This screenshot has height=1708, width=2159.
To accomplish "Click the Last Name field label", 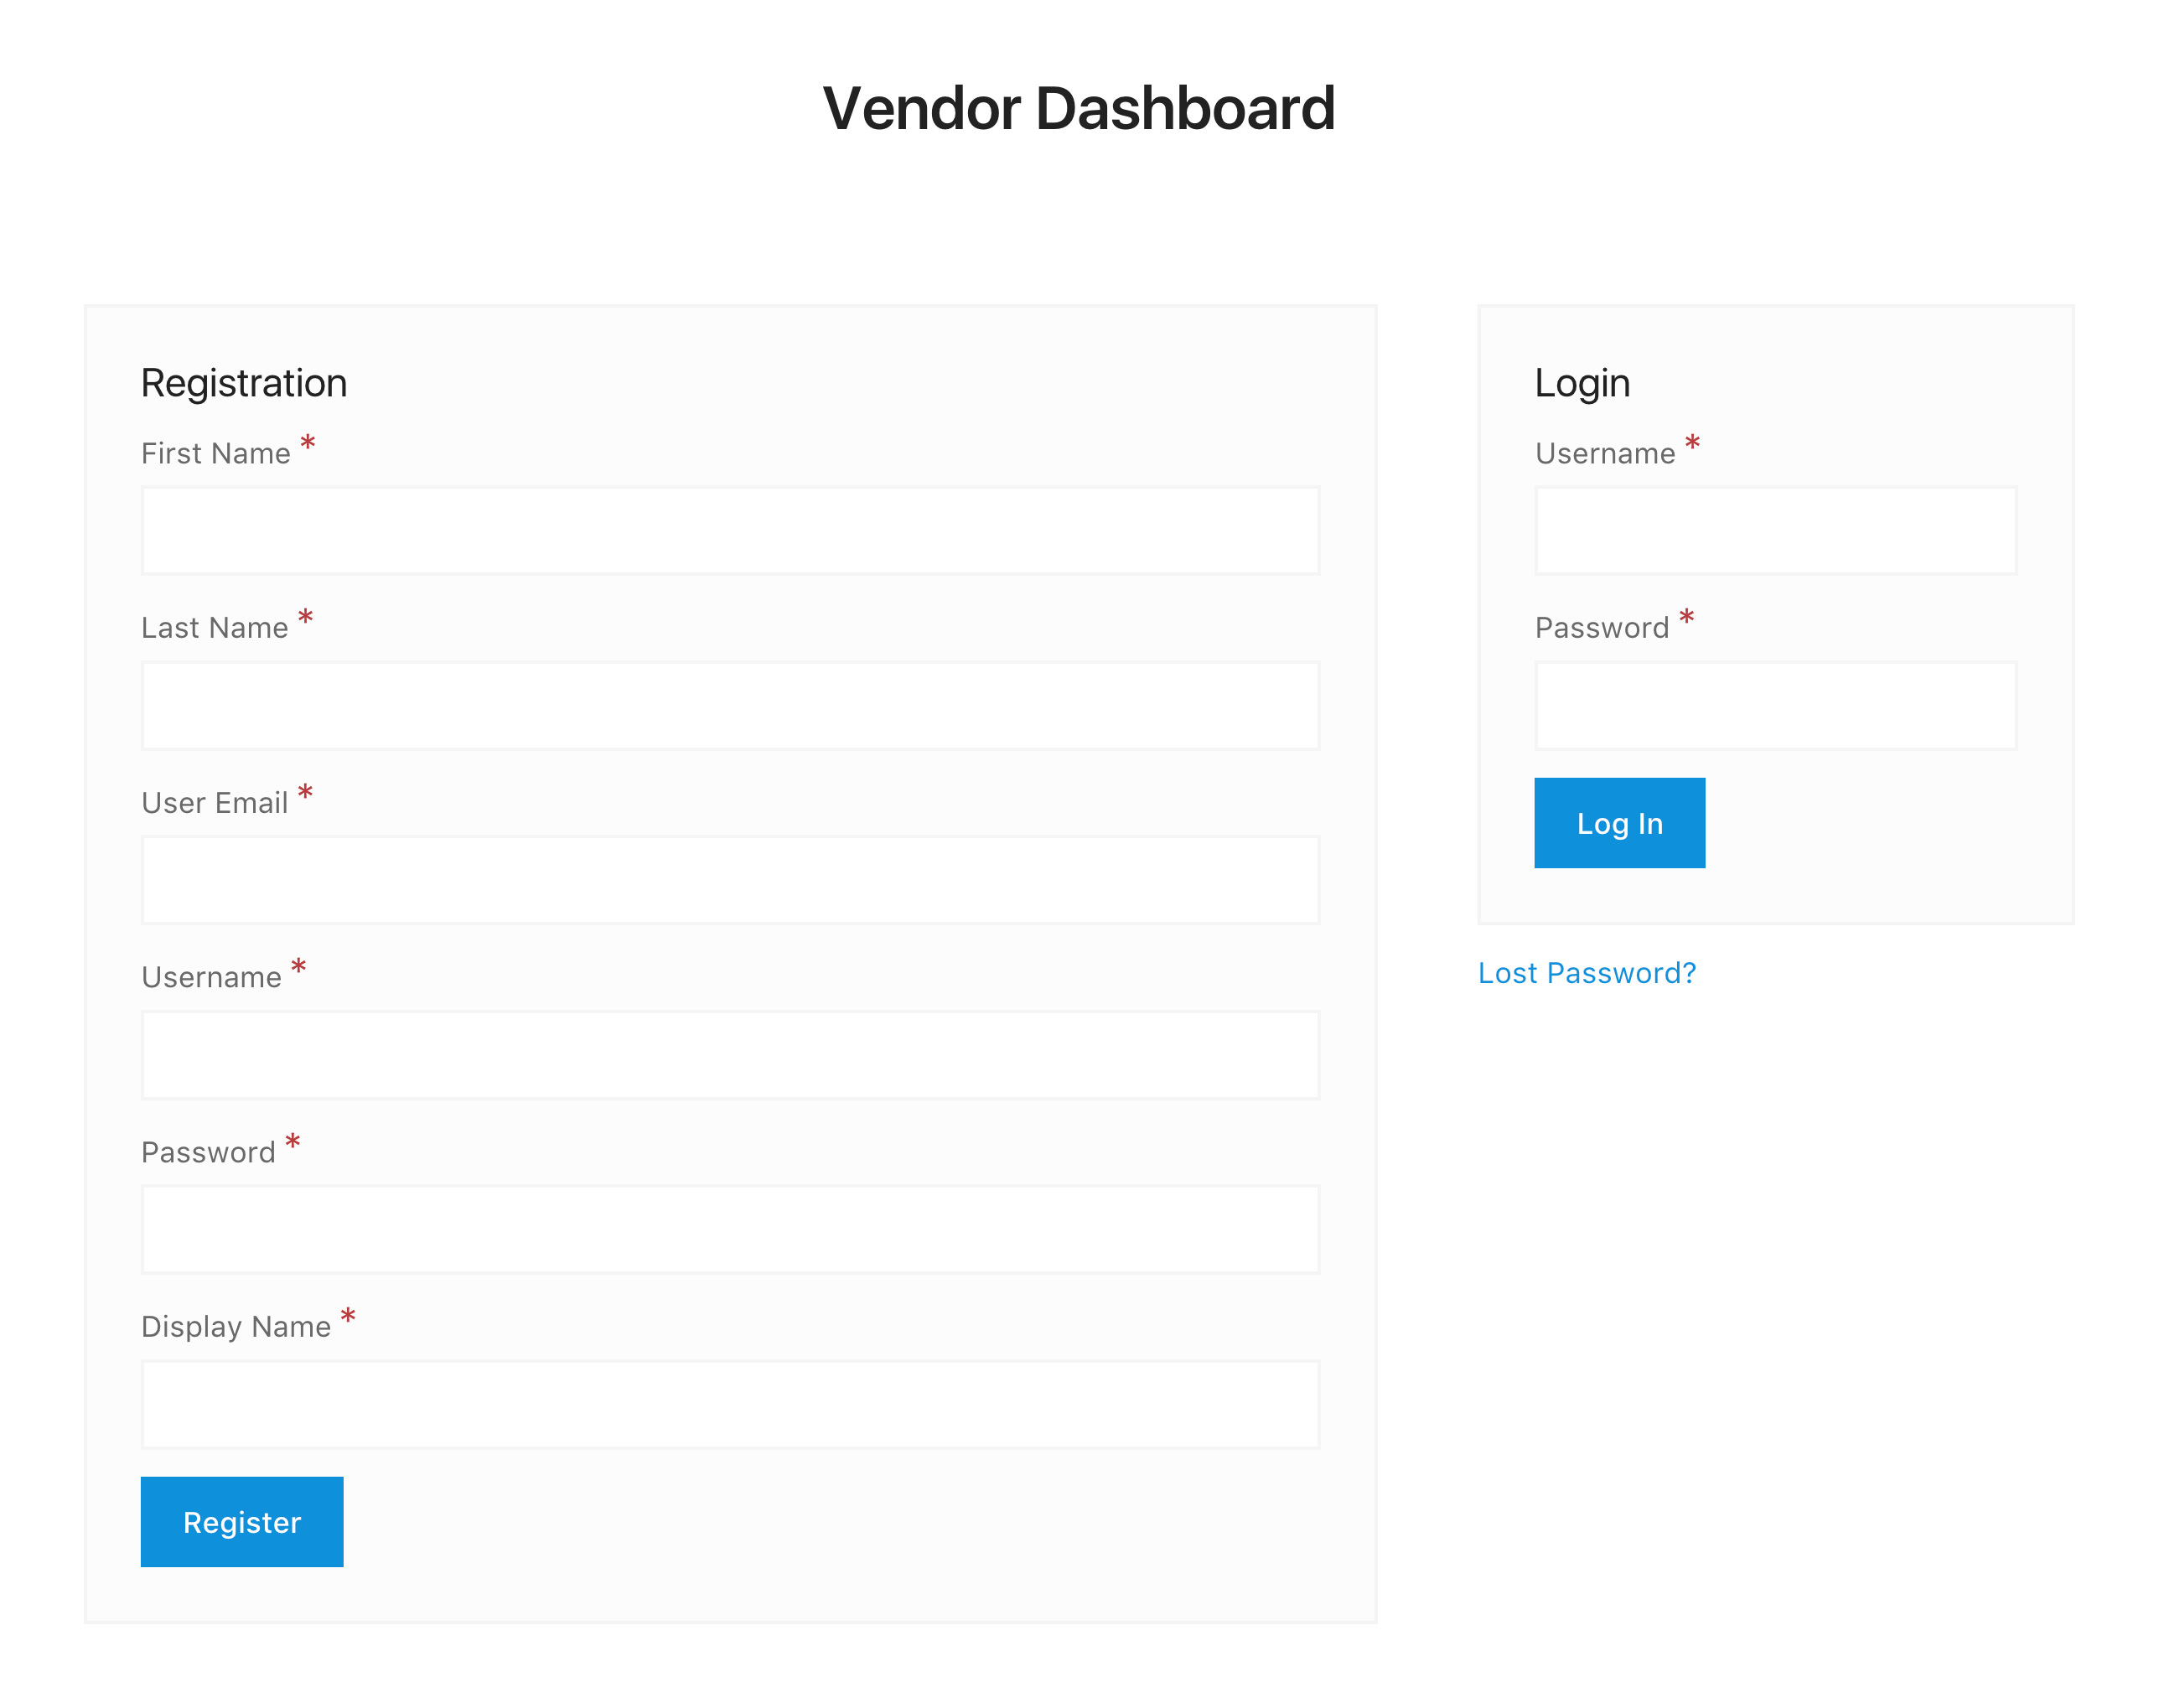I will (214, 628).
